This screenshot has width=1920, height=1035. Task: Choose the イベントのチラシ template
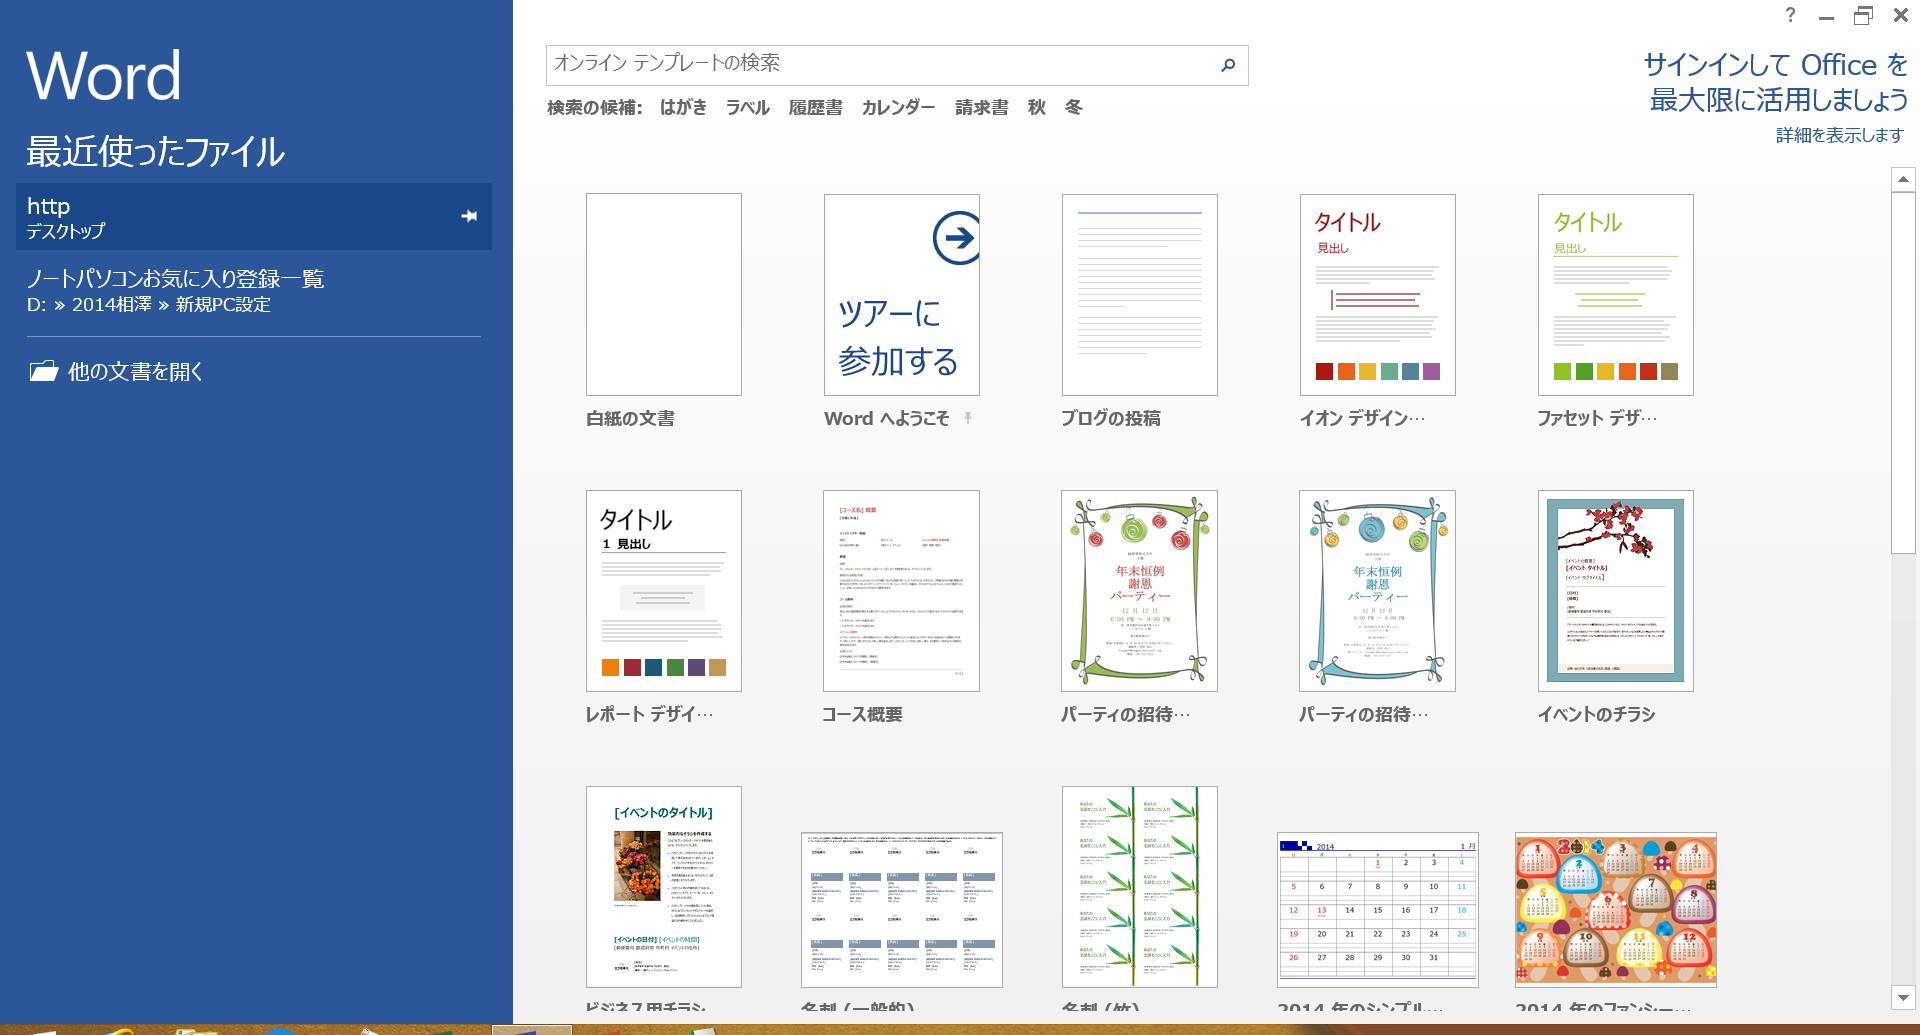(x=1616, y=591)
